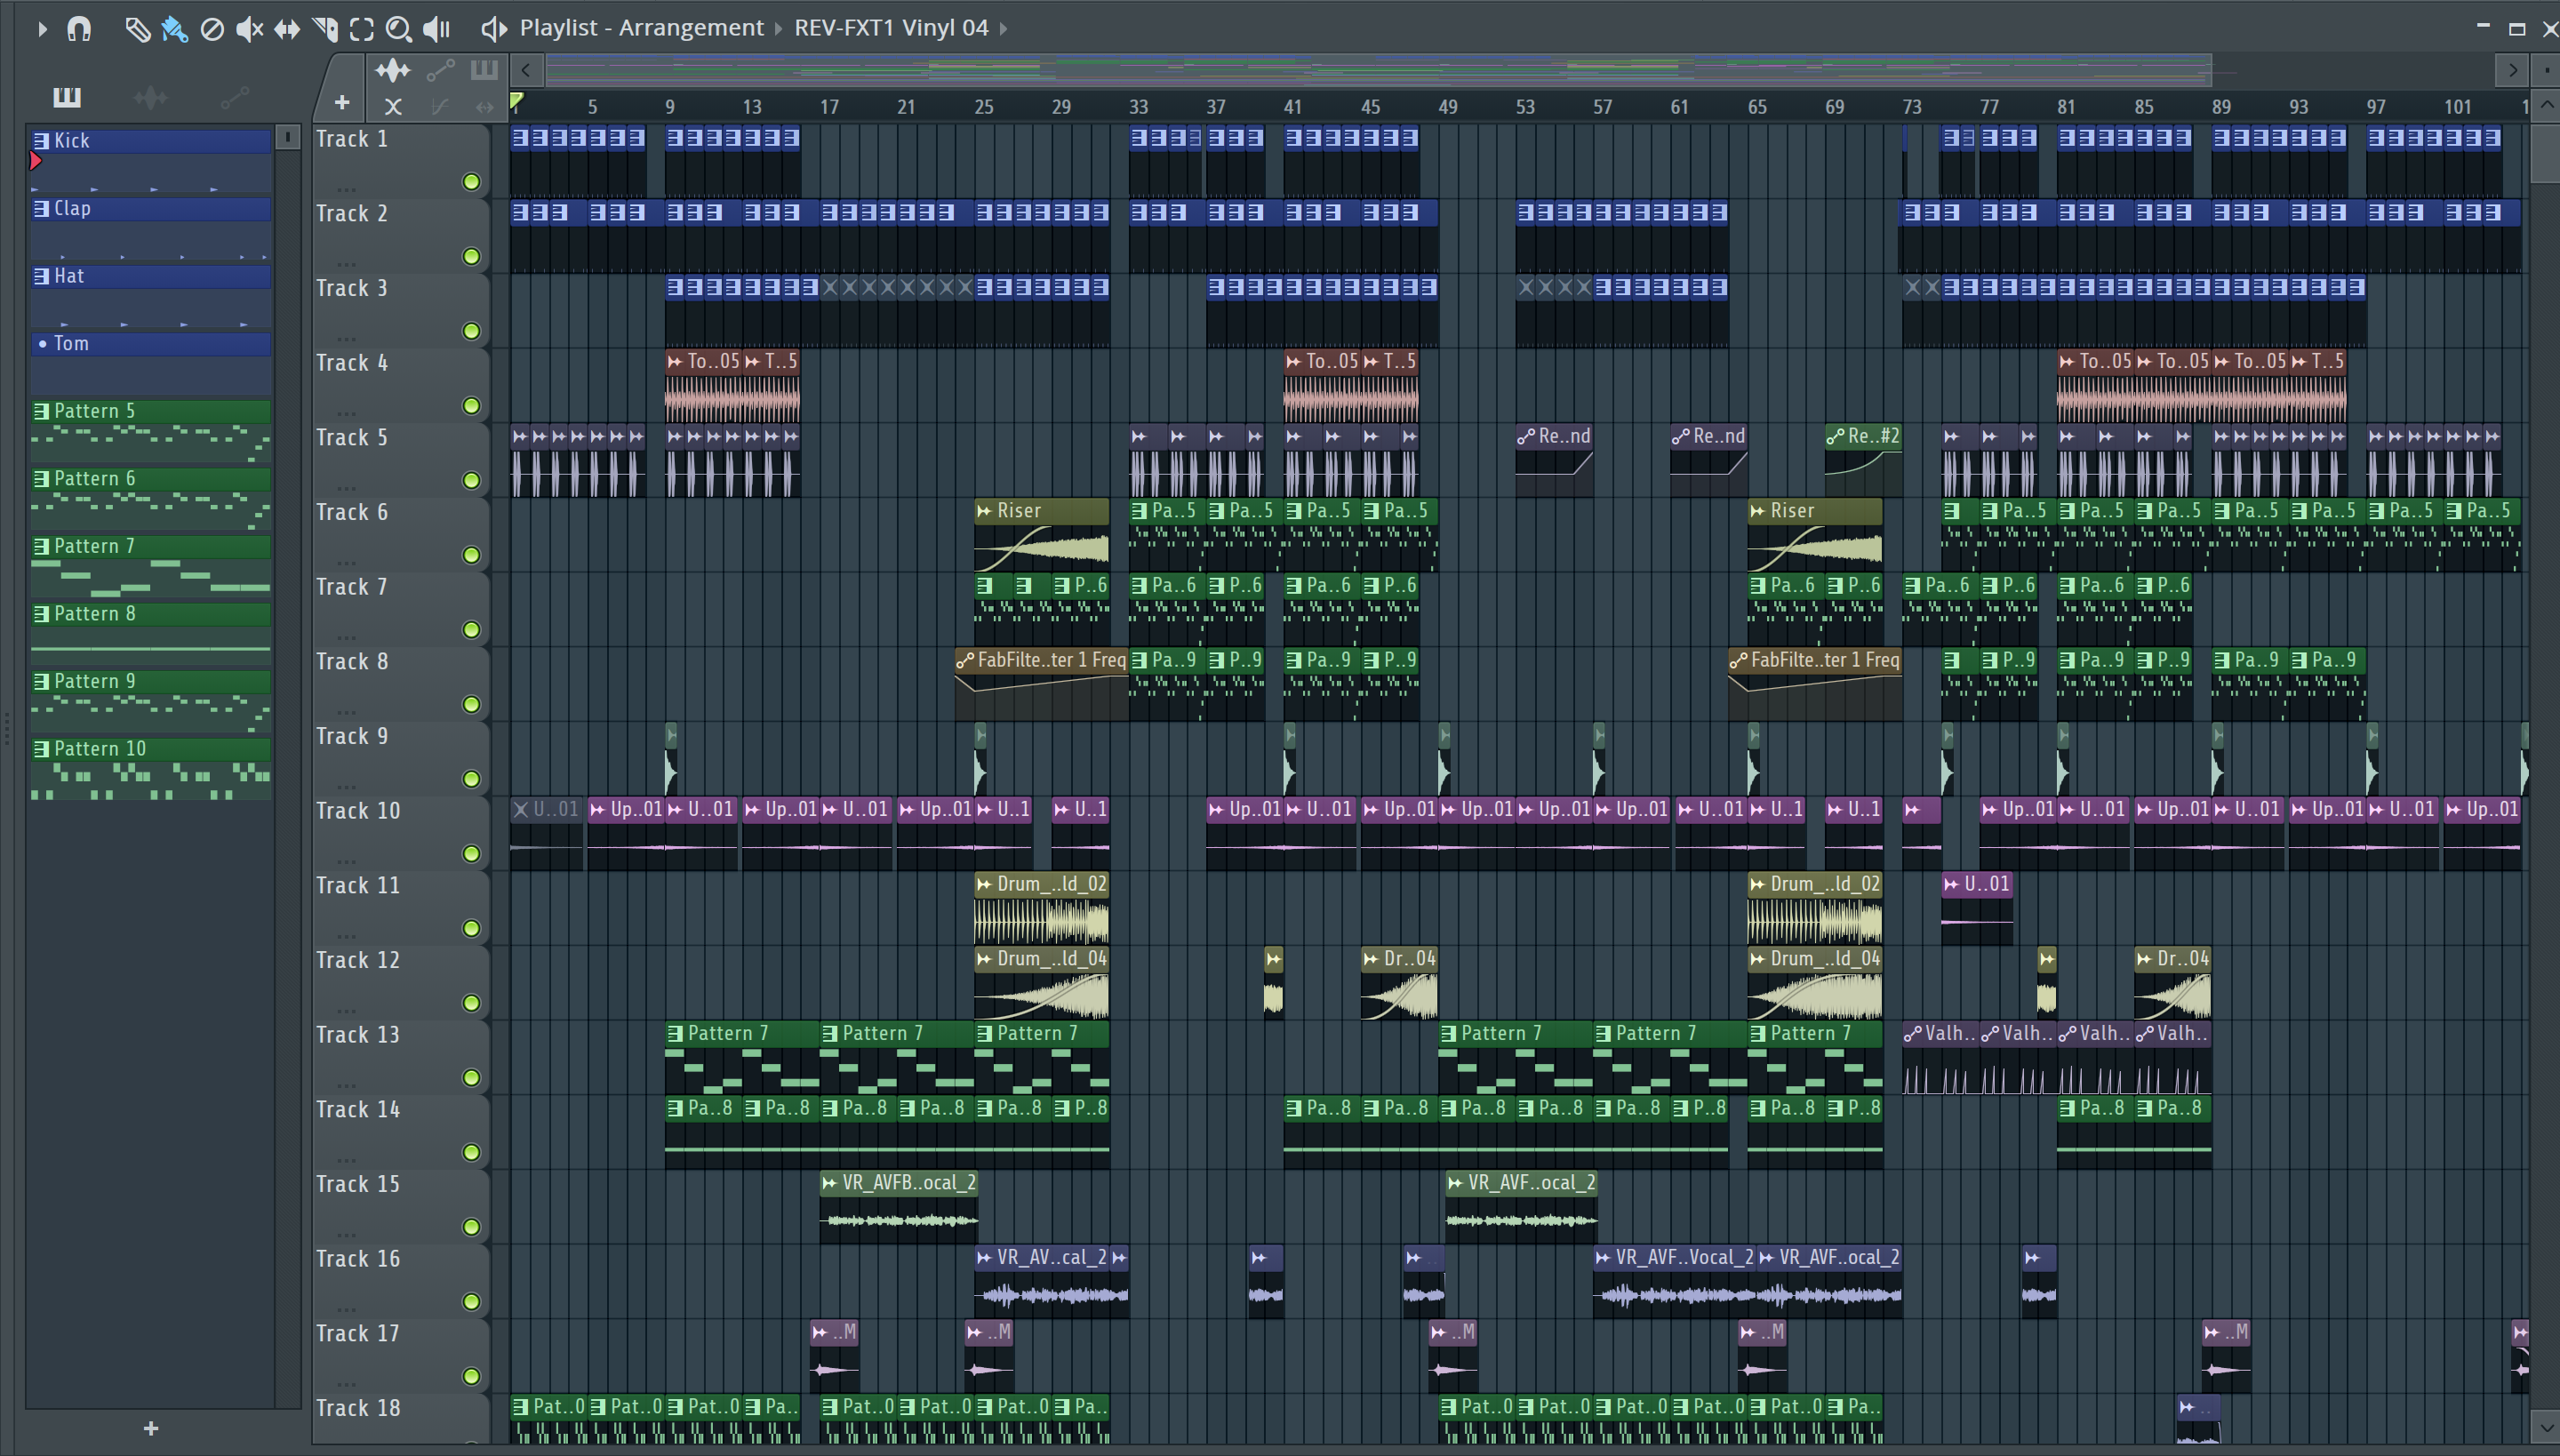Select the Tom pattern in the picker
The image size is (2560, 1456).
click(x=150, y=363)
